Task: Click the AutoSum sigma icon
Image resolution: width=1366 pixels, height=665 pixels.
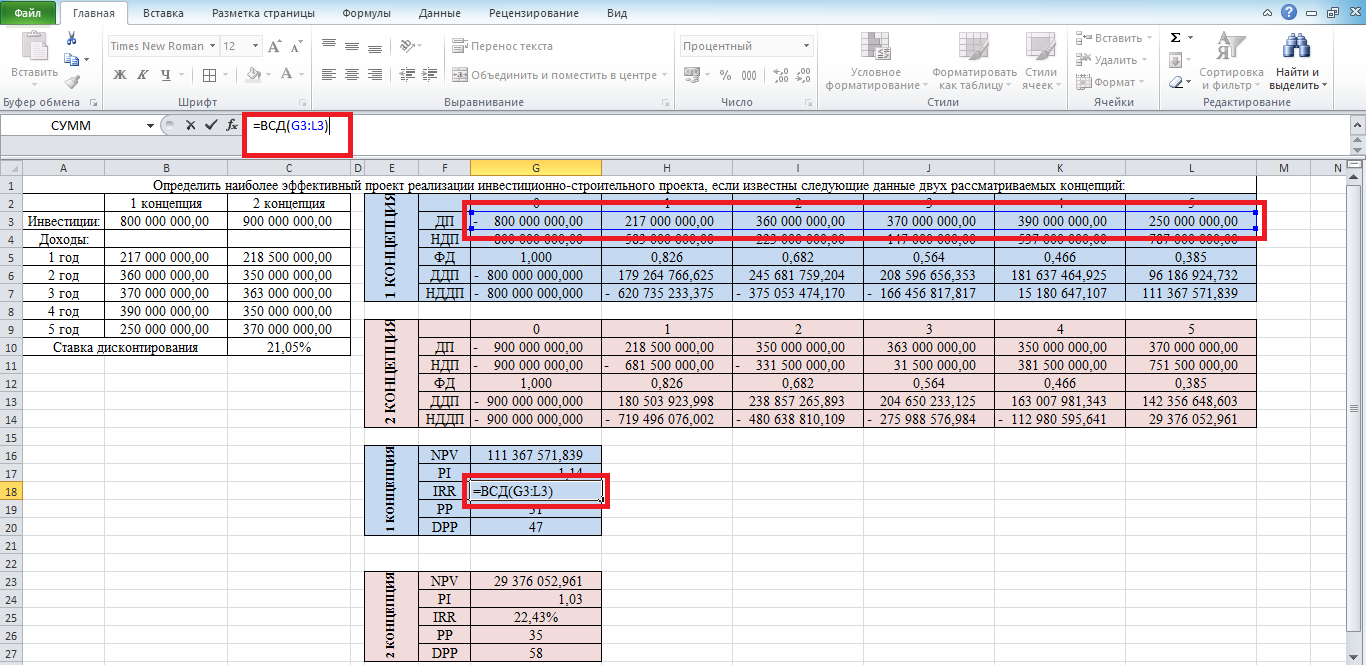Action: point(1176,38)
